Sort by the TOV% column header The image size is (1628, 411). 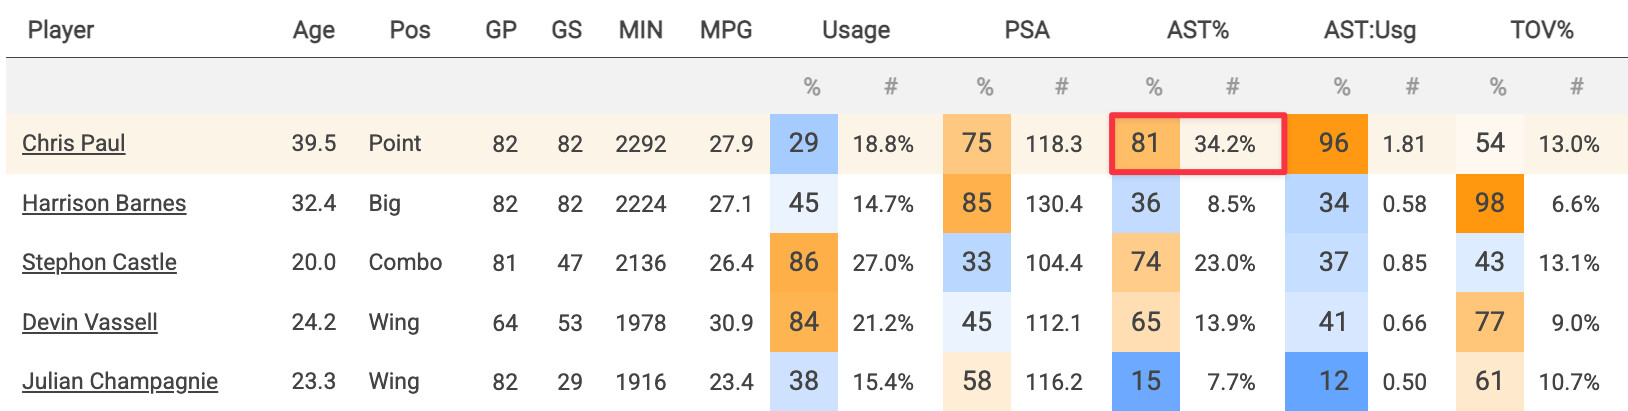click(1542, 30)
